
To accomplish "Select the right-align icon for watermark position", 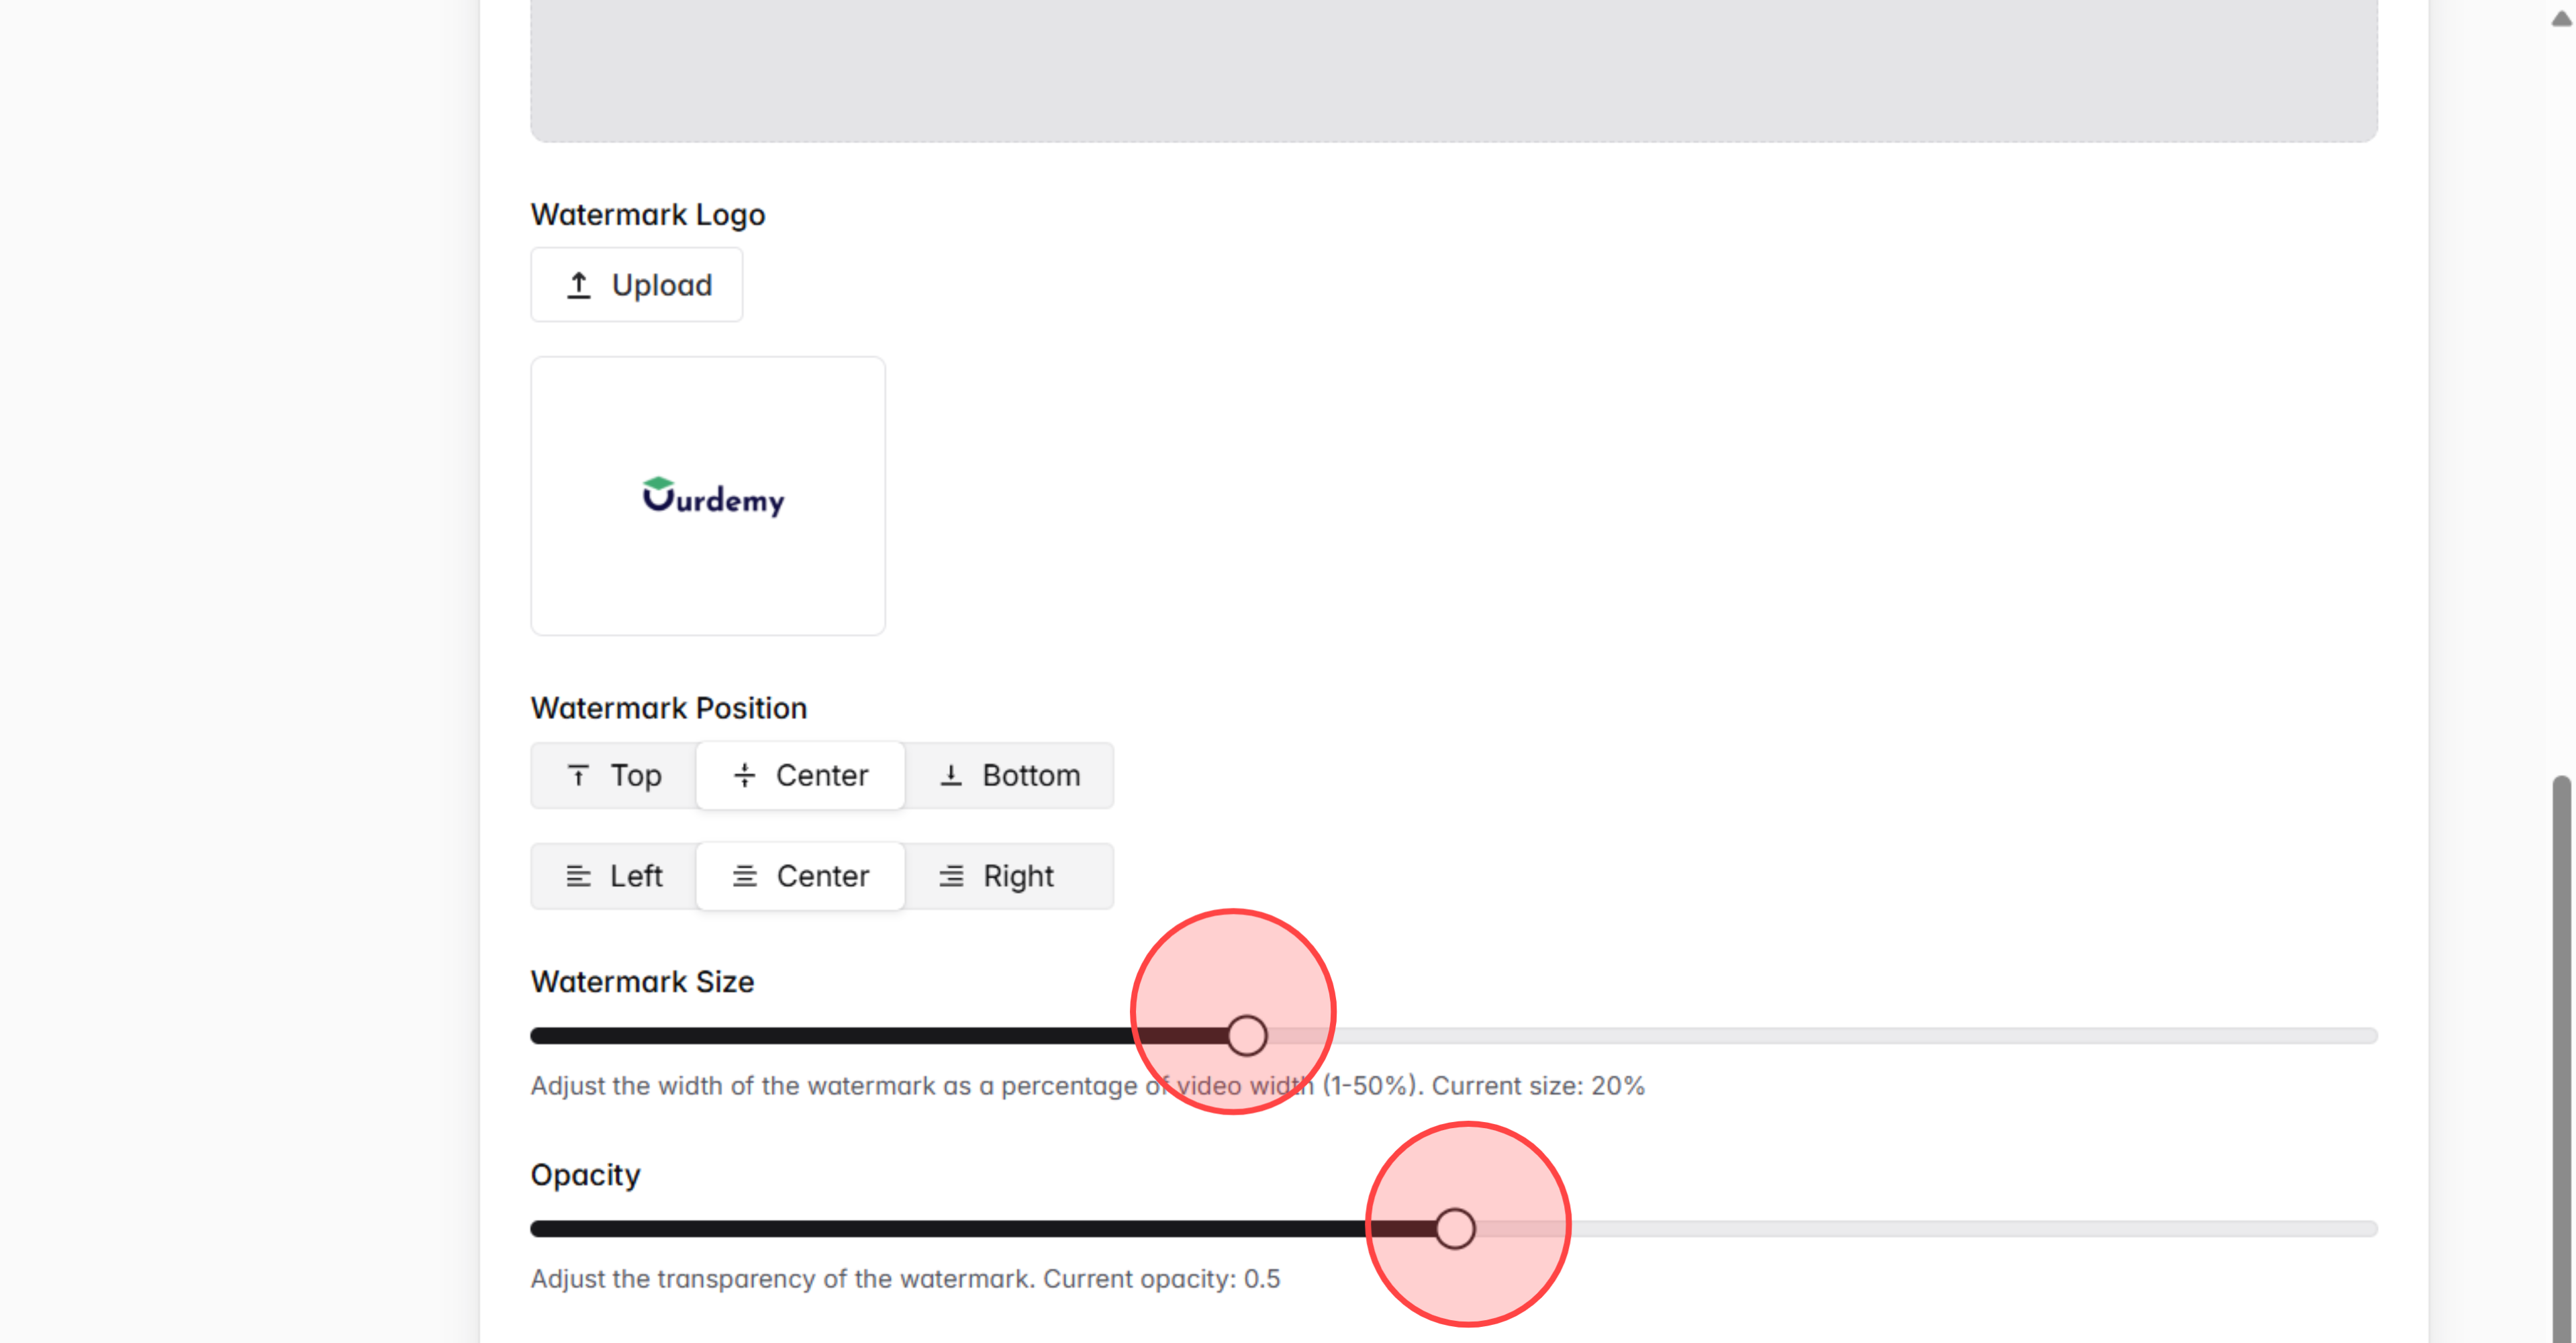I will 950,876.
